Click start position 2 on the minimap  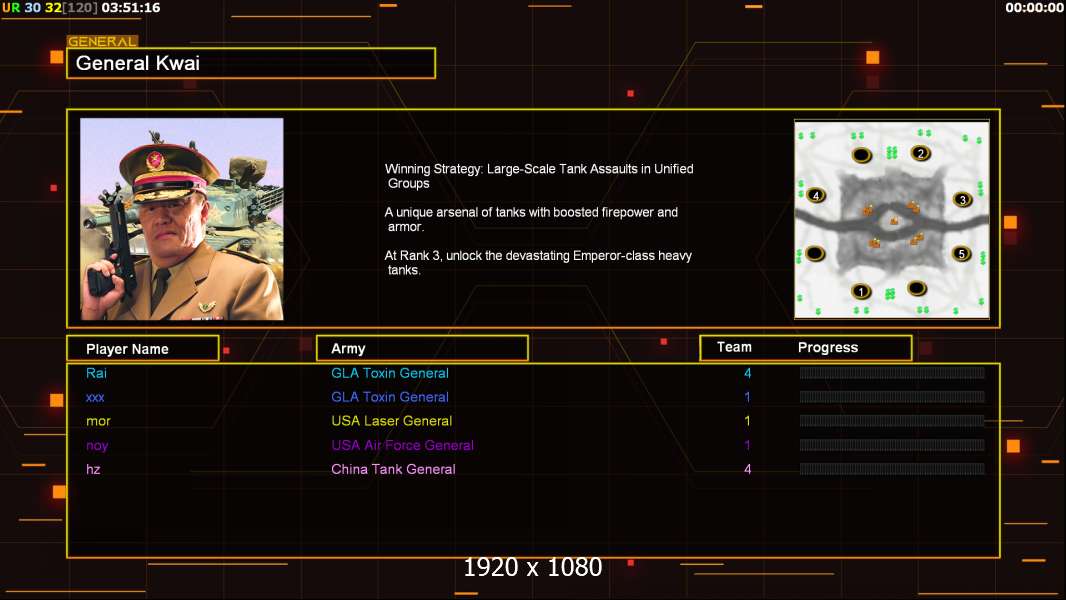point(921,153)
